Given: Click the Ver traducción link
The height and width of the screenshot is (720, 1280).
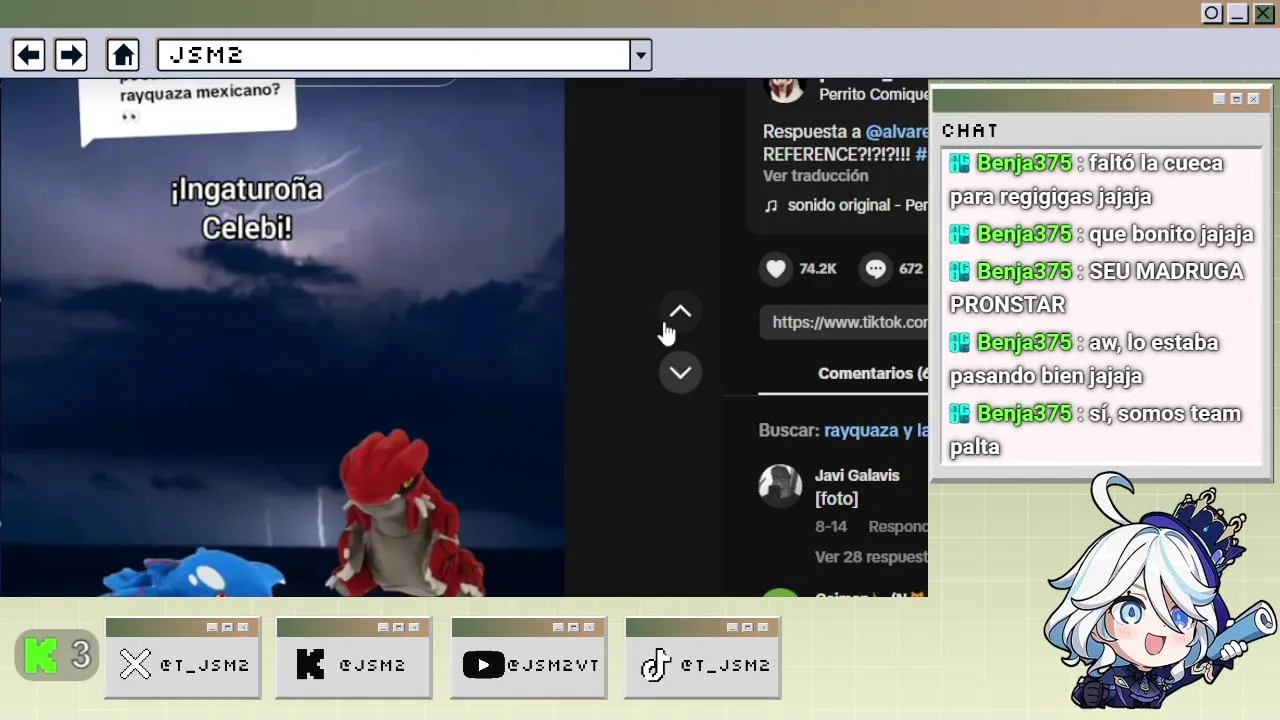Looking at the screenshot, I should [815, 175].
